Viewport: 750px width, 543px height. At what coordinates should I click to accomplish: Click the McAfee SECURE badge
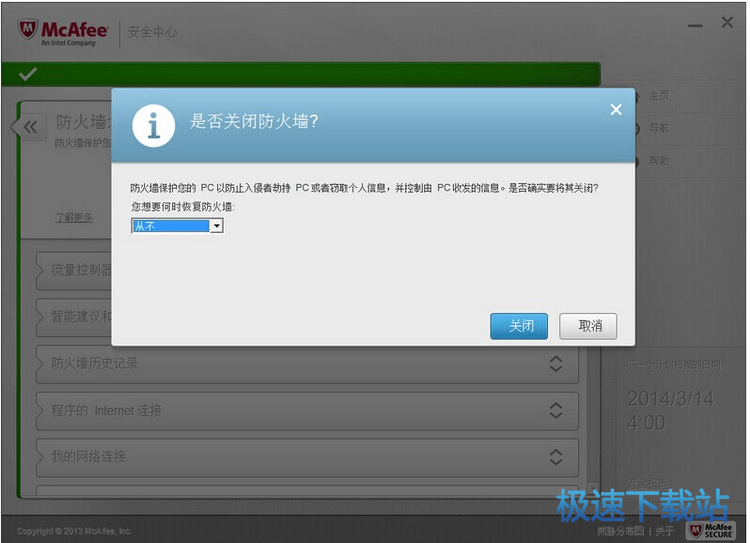coord(711,530)
